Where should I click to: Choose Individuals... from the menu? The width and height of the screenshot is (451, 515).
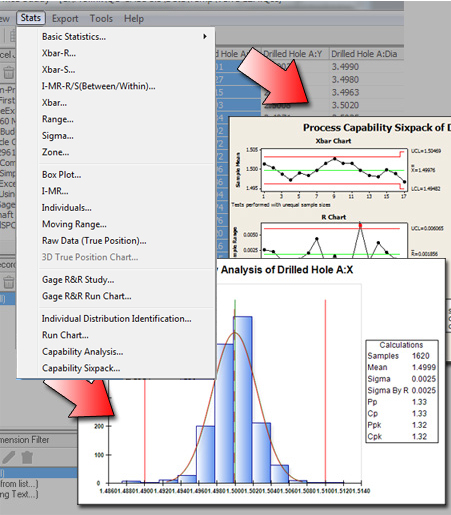coord(116,208)
